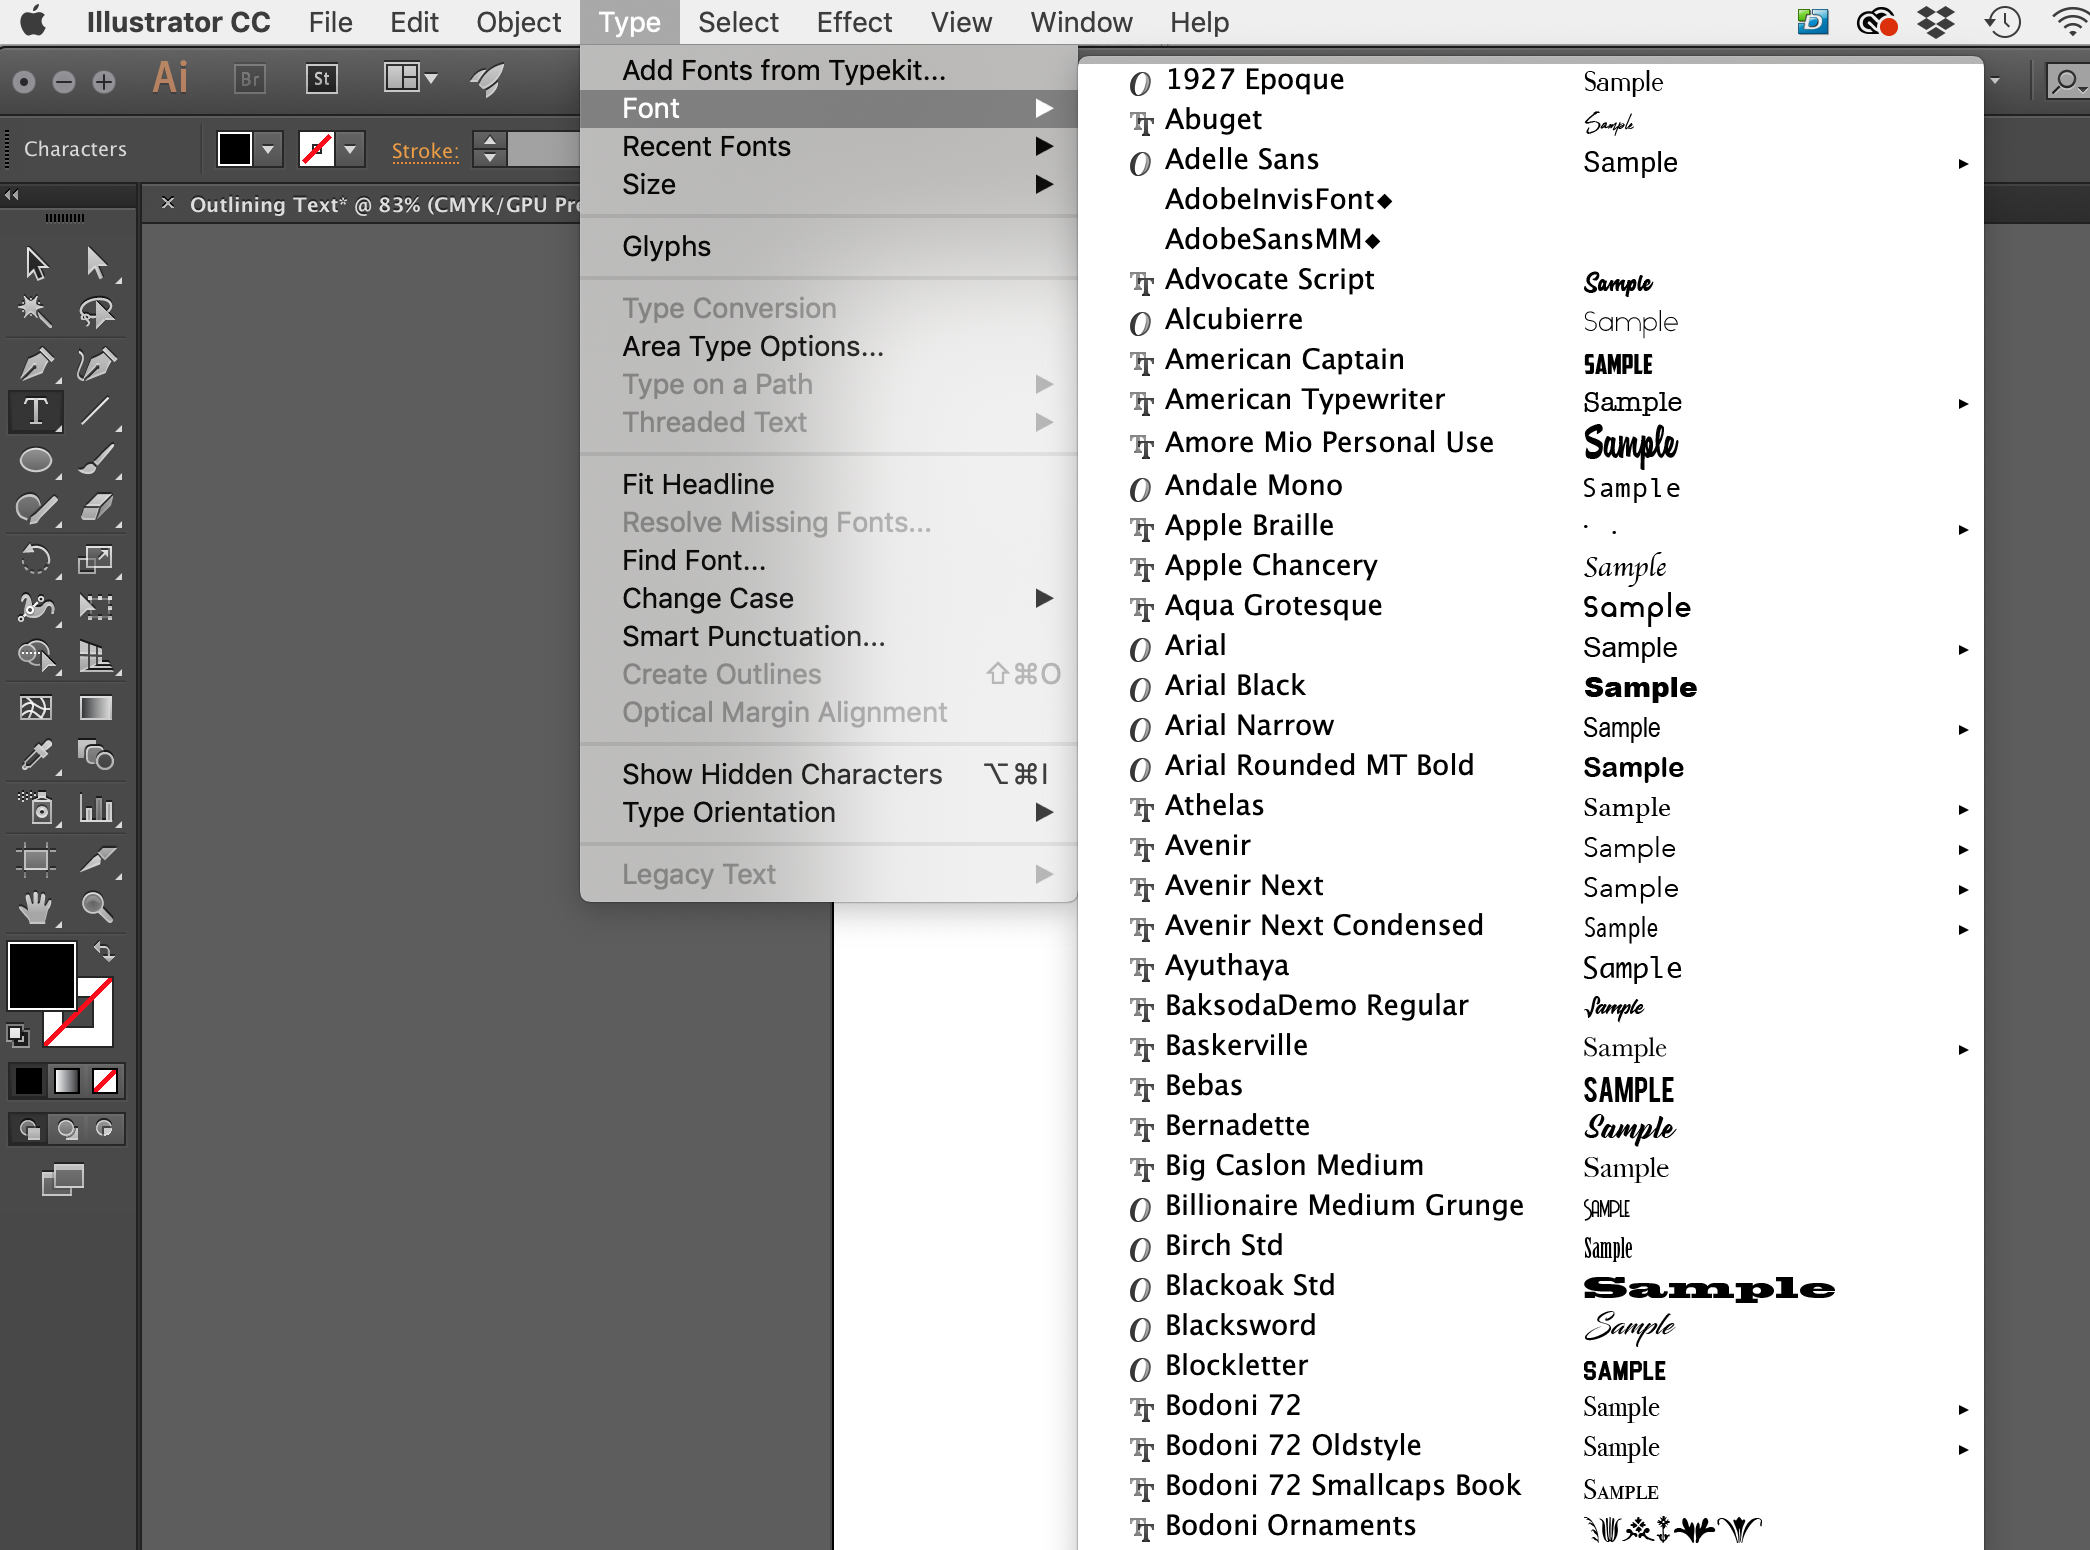Enable Draw Behind mode

point(67,1129)
